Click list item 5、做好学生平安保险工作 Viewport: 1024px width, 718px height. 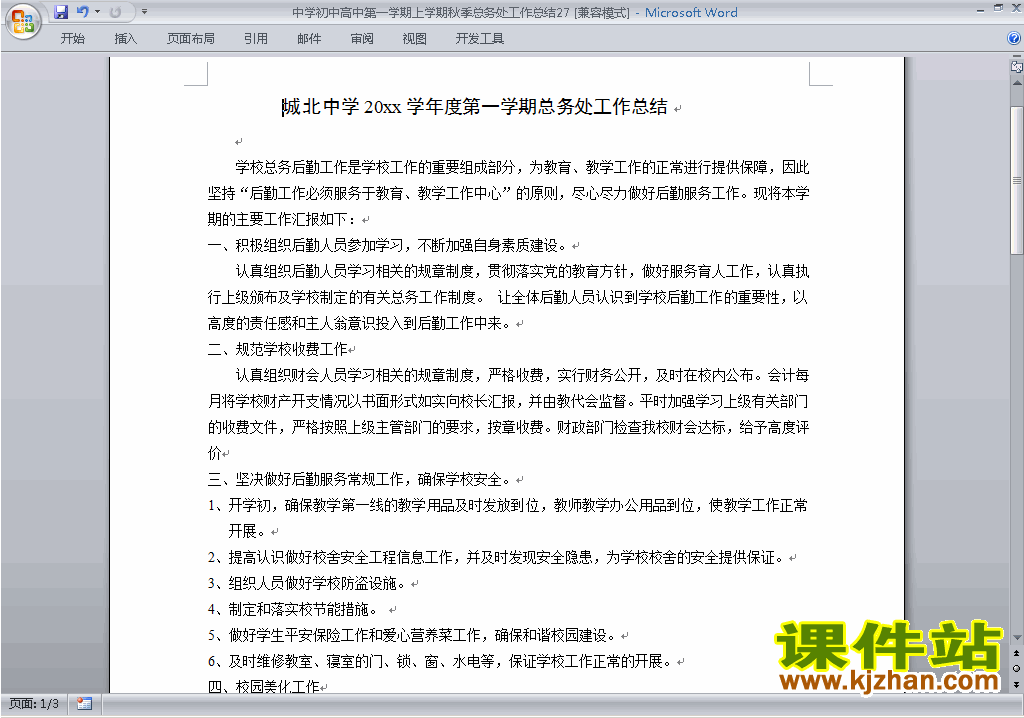click(x=411, y=635)
